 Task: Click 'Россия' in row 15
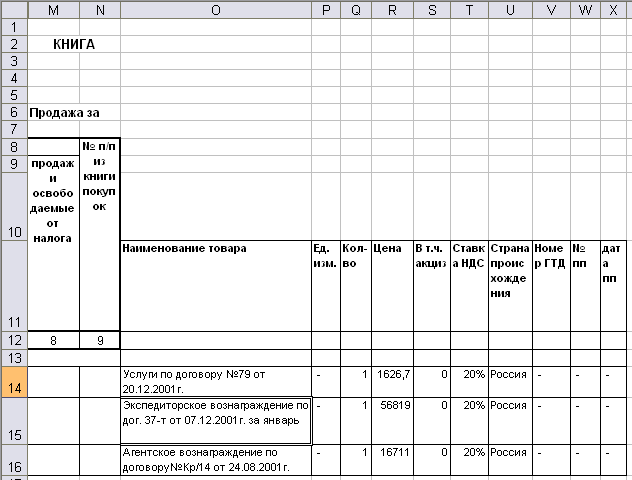click(x=510, y=421)
